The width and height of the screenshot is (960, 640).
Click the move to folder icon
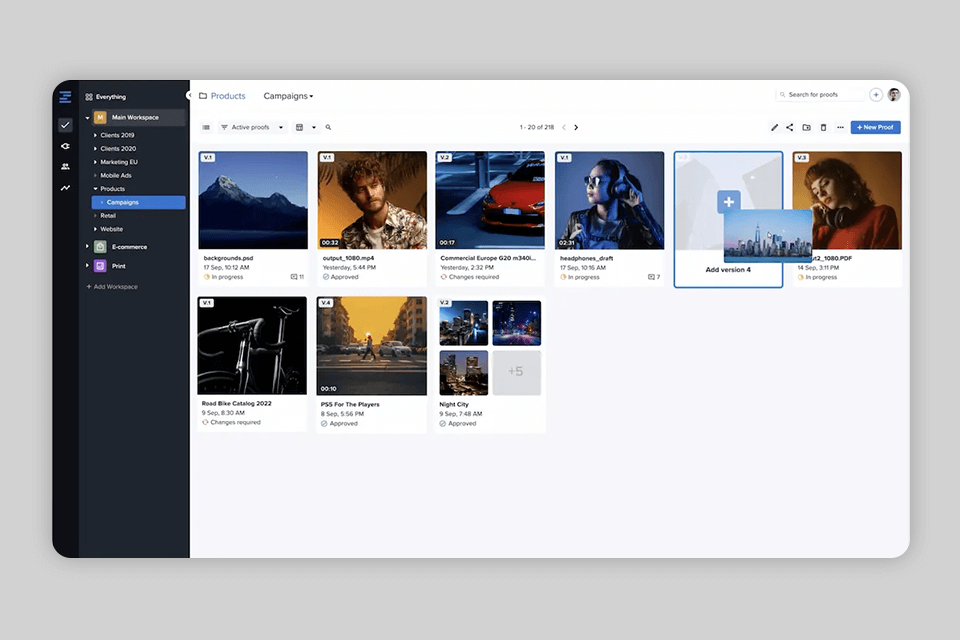coord(806,127)
